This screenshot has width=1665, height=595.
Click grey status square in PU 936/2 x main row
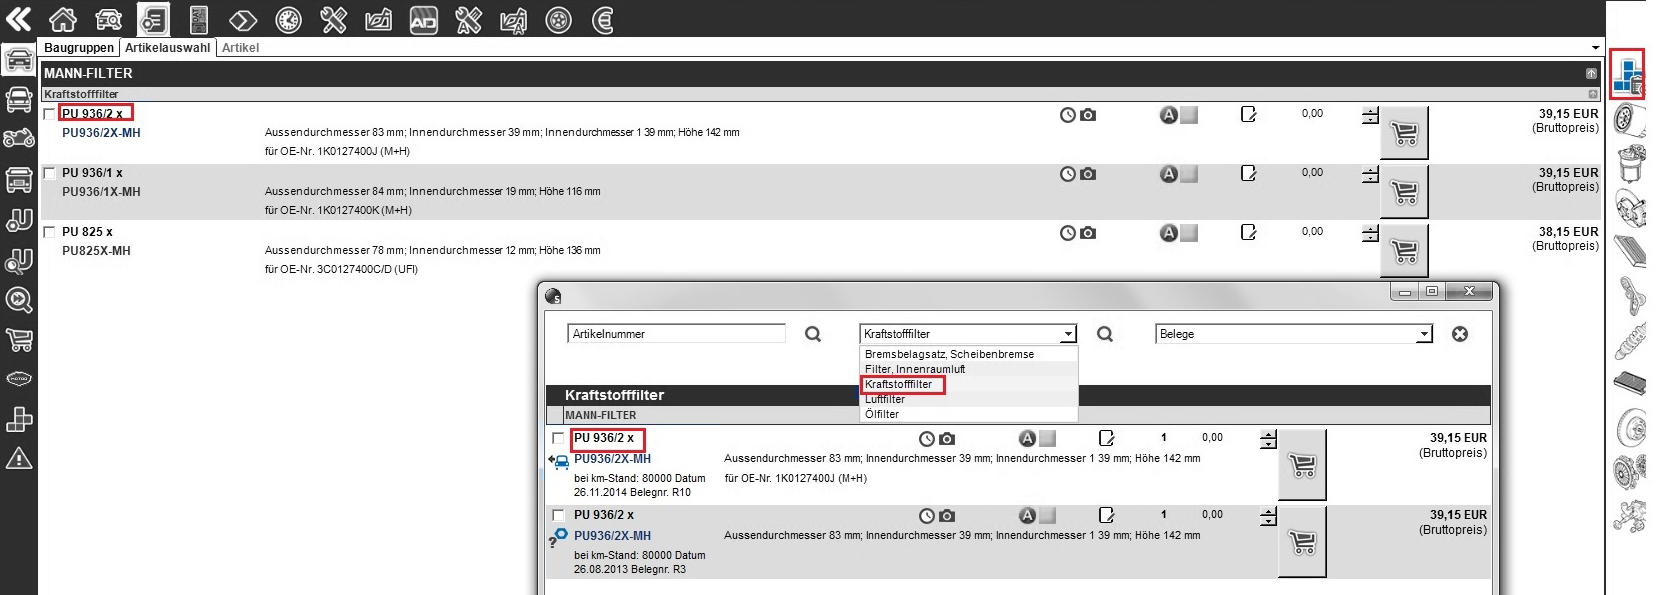pos(1189,115)
